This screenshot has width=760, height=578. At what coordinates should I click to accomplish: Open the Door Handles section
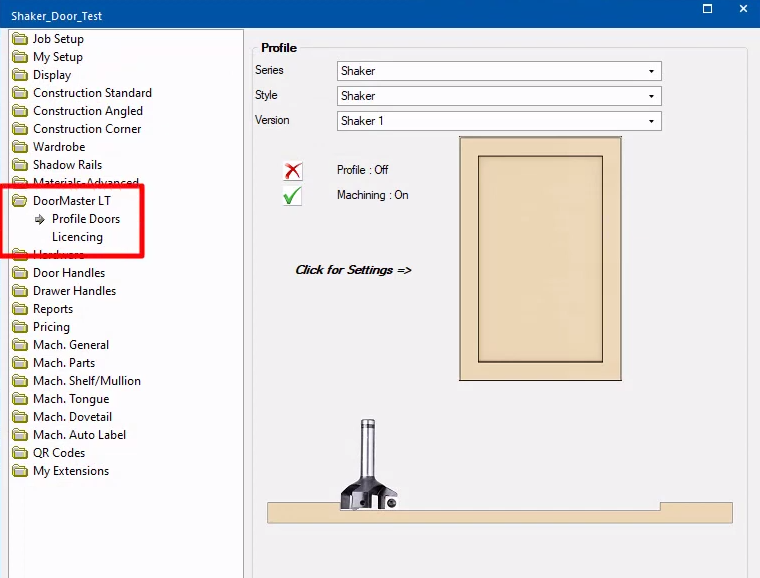pos(69,273)
